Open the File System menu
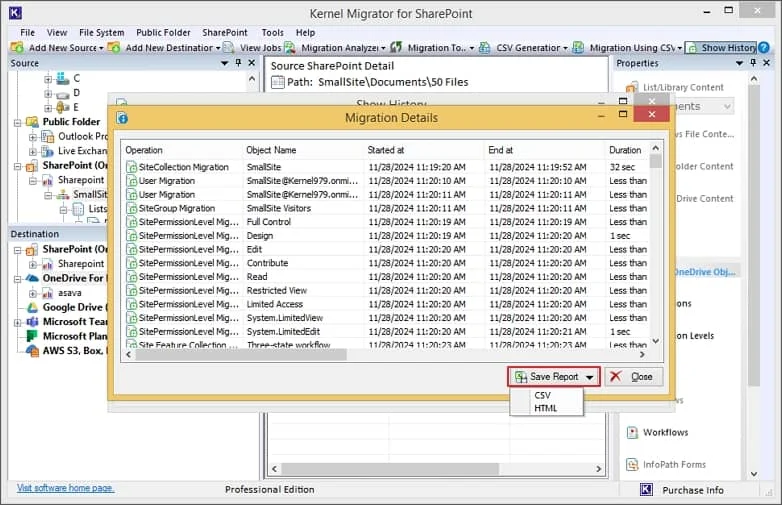This screenshot has width=782, height=505. pyautogui.click(x=102, y=32)
